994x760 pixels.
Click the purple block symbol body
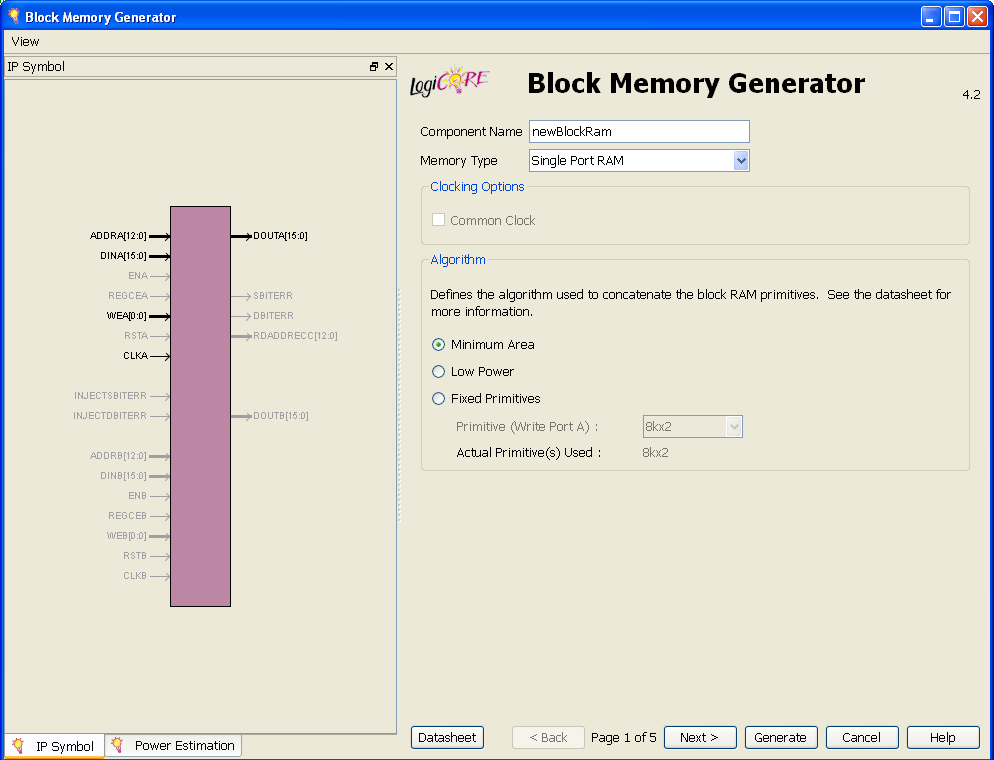200,406
